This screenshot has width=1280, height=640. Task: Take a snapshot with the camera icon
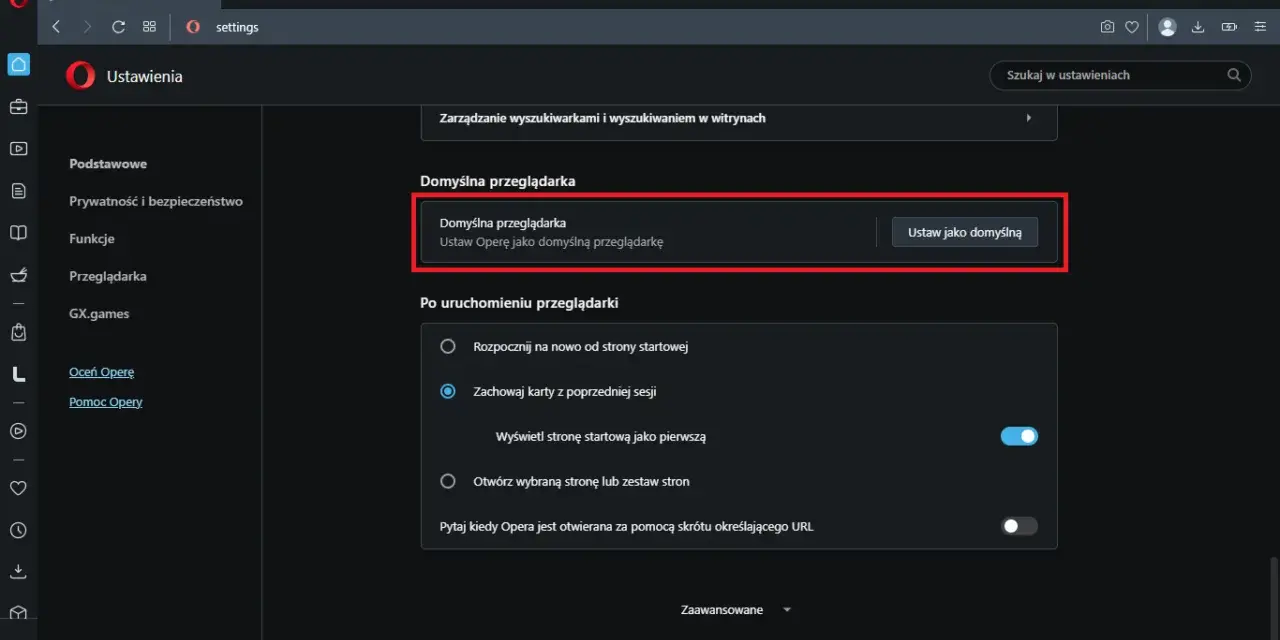coord(1107,27)
